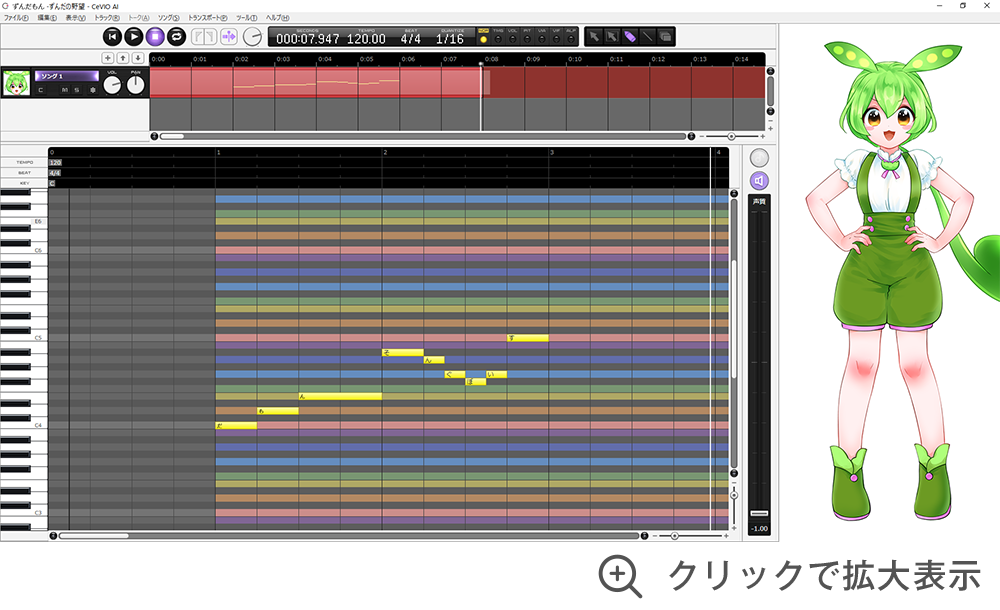Click the purple auto-scroll arrow icon
Screen dimensions: 1000x610
[229, 37]
